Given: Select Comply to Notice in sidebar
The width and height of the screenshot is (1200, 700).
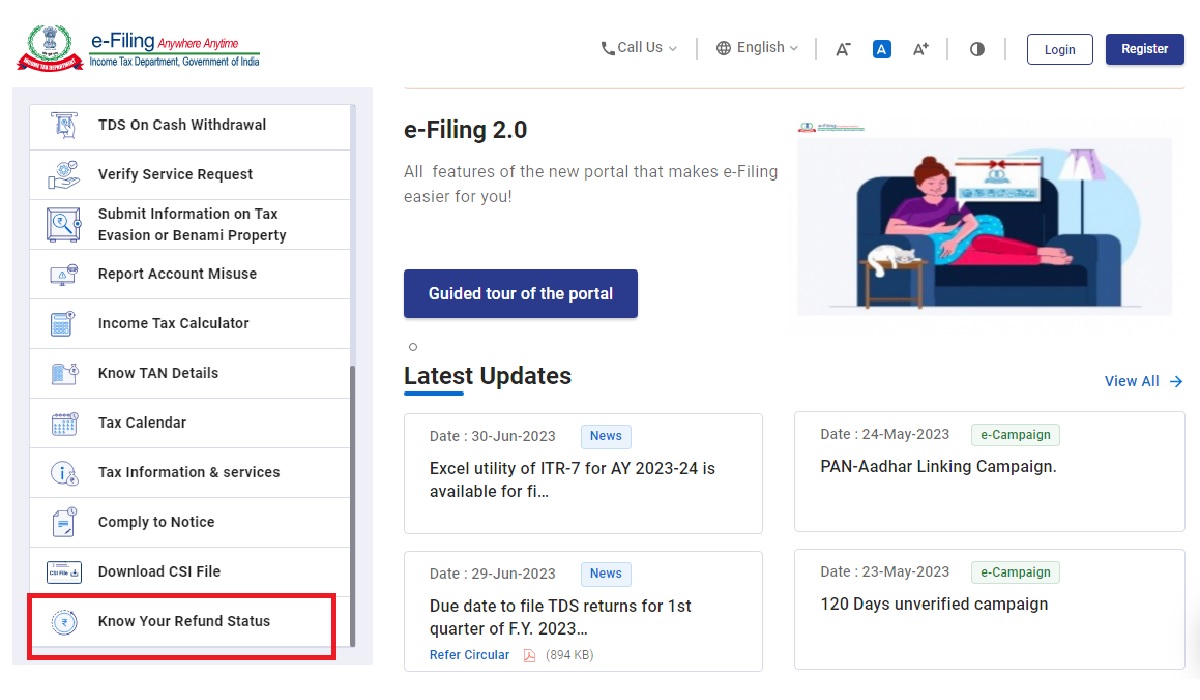Looking at the screenshot, I should 156,522.
